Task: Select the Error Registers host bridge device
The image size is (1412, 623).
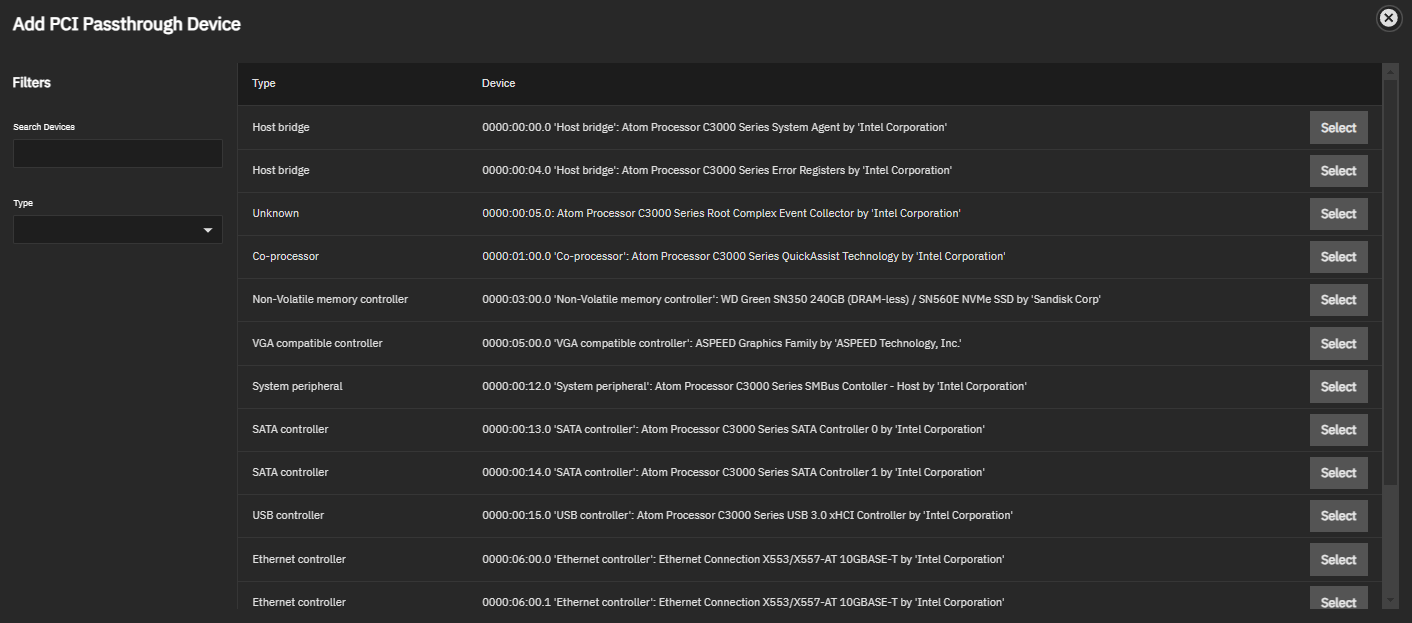Action: [1338, 171]
